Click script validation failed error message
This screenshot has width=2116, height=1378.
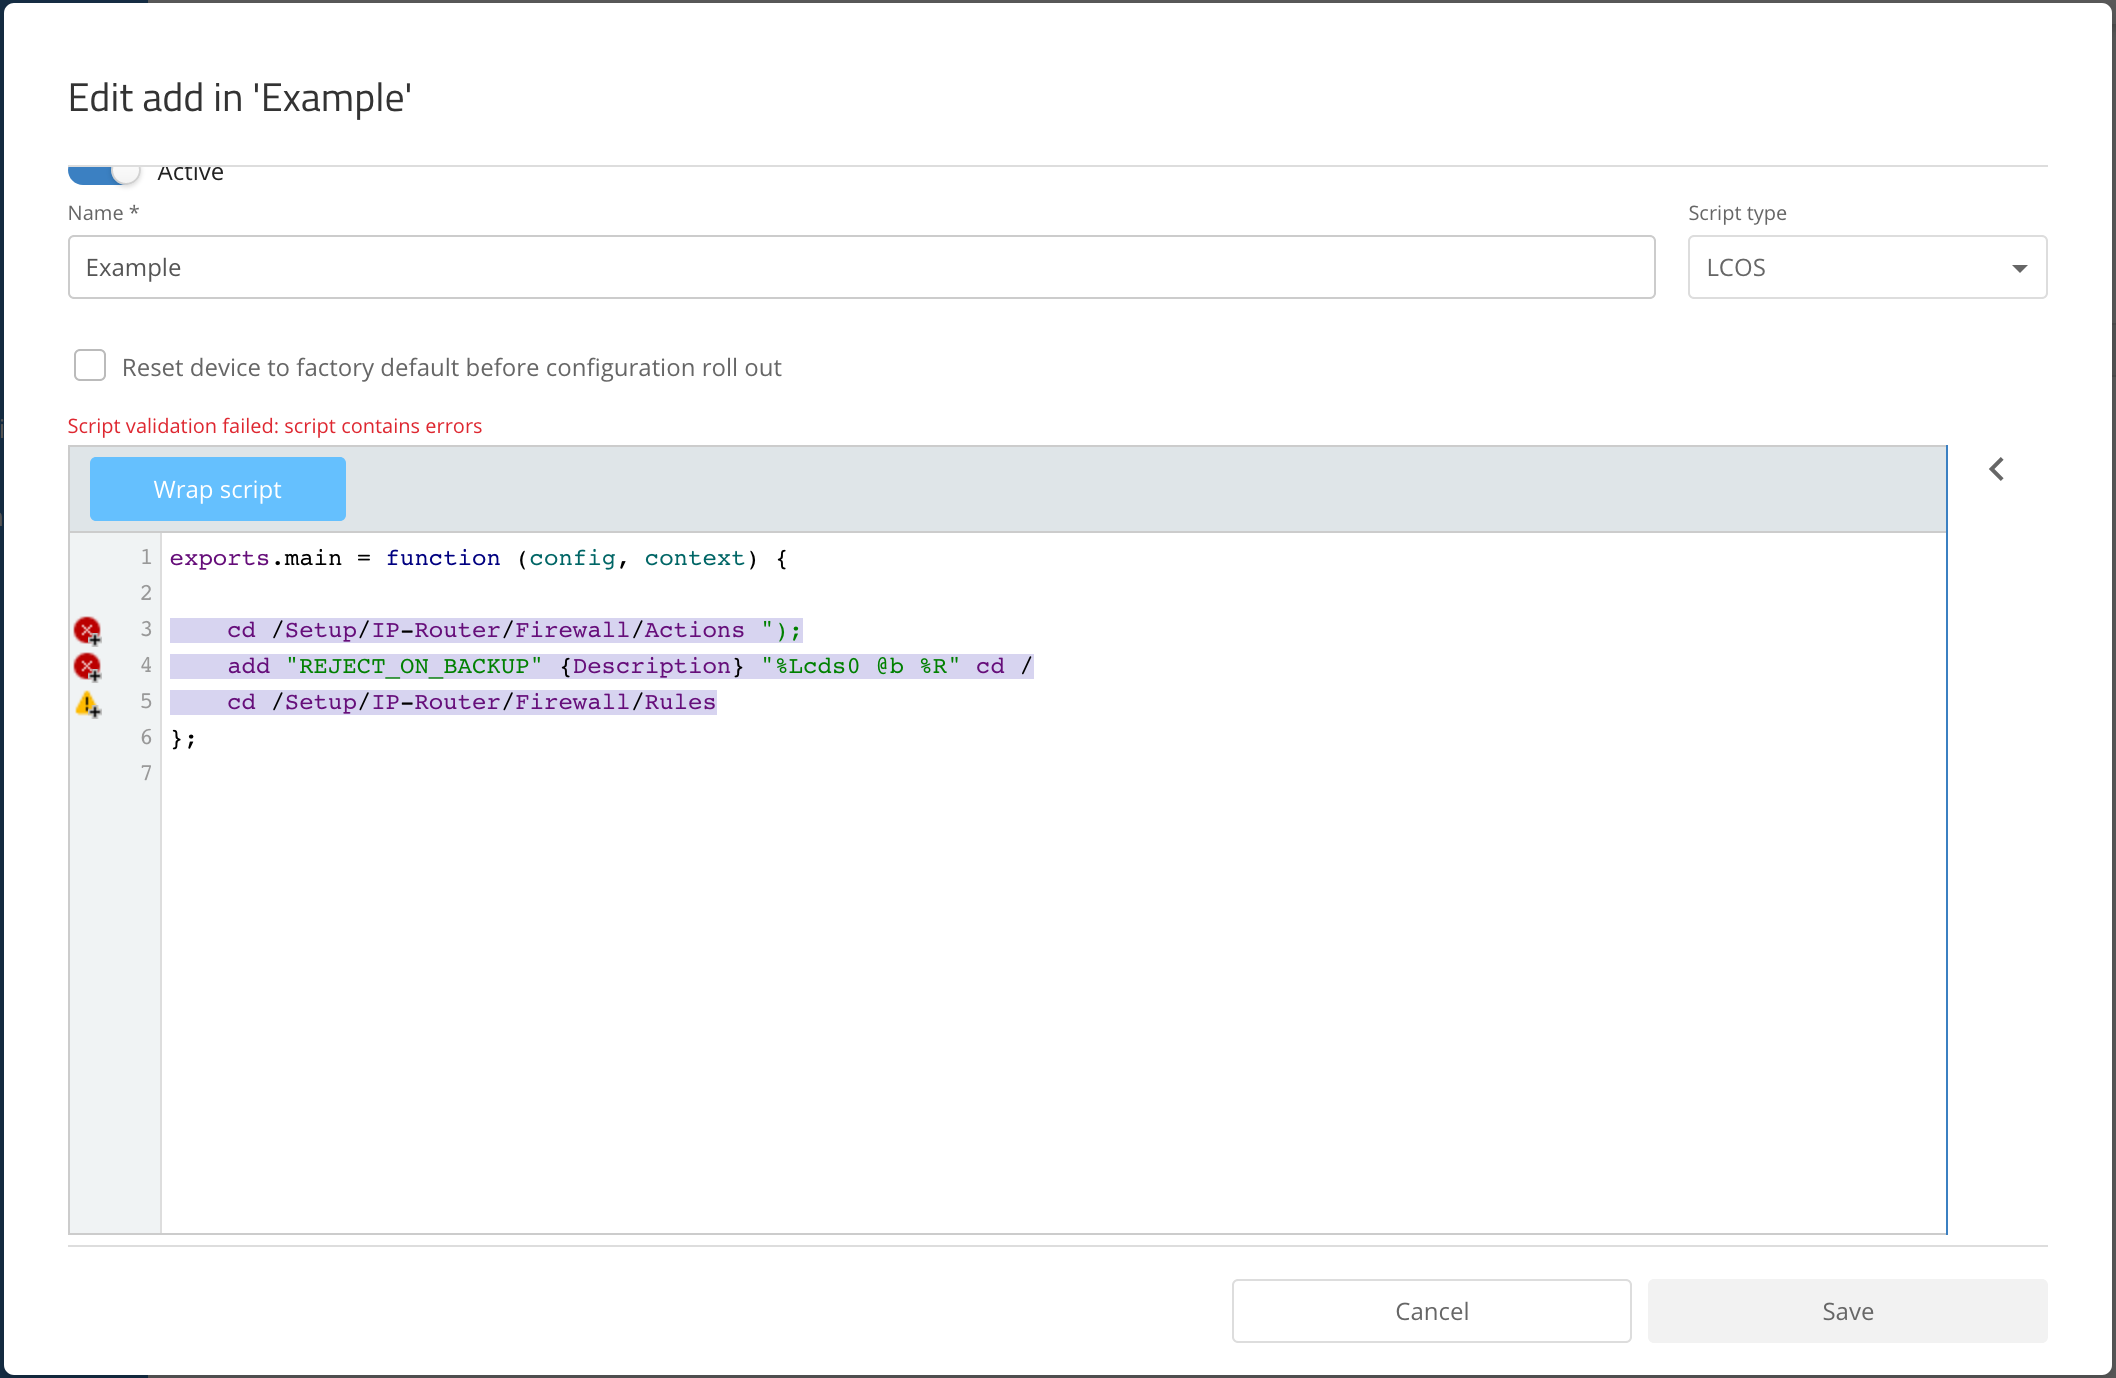pyautogui.click(x=274, y=426)
